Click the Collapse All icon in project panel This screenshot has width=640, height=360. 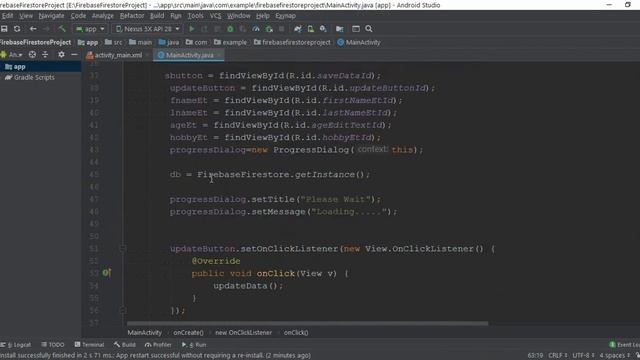click(x=45, y=55)
